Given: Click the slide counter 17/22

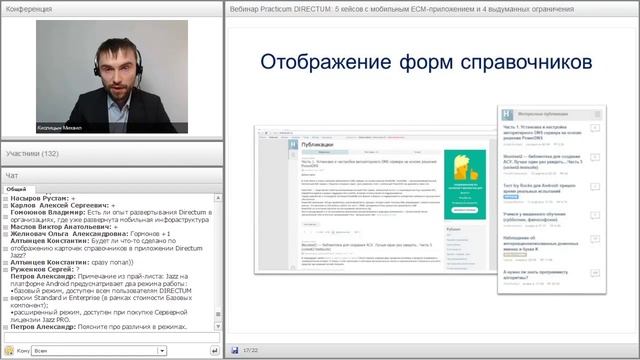Looking at the screenshot, I should click(x=250, y=350).
